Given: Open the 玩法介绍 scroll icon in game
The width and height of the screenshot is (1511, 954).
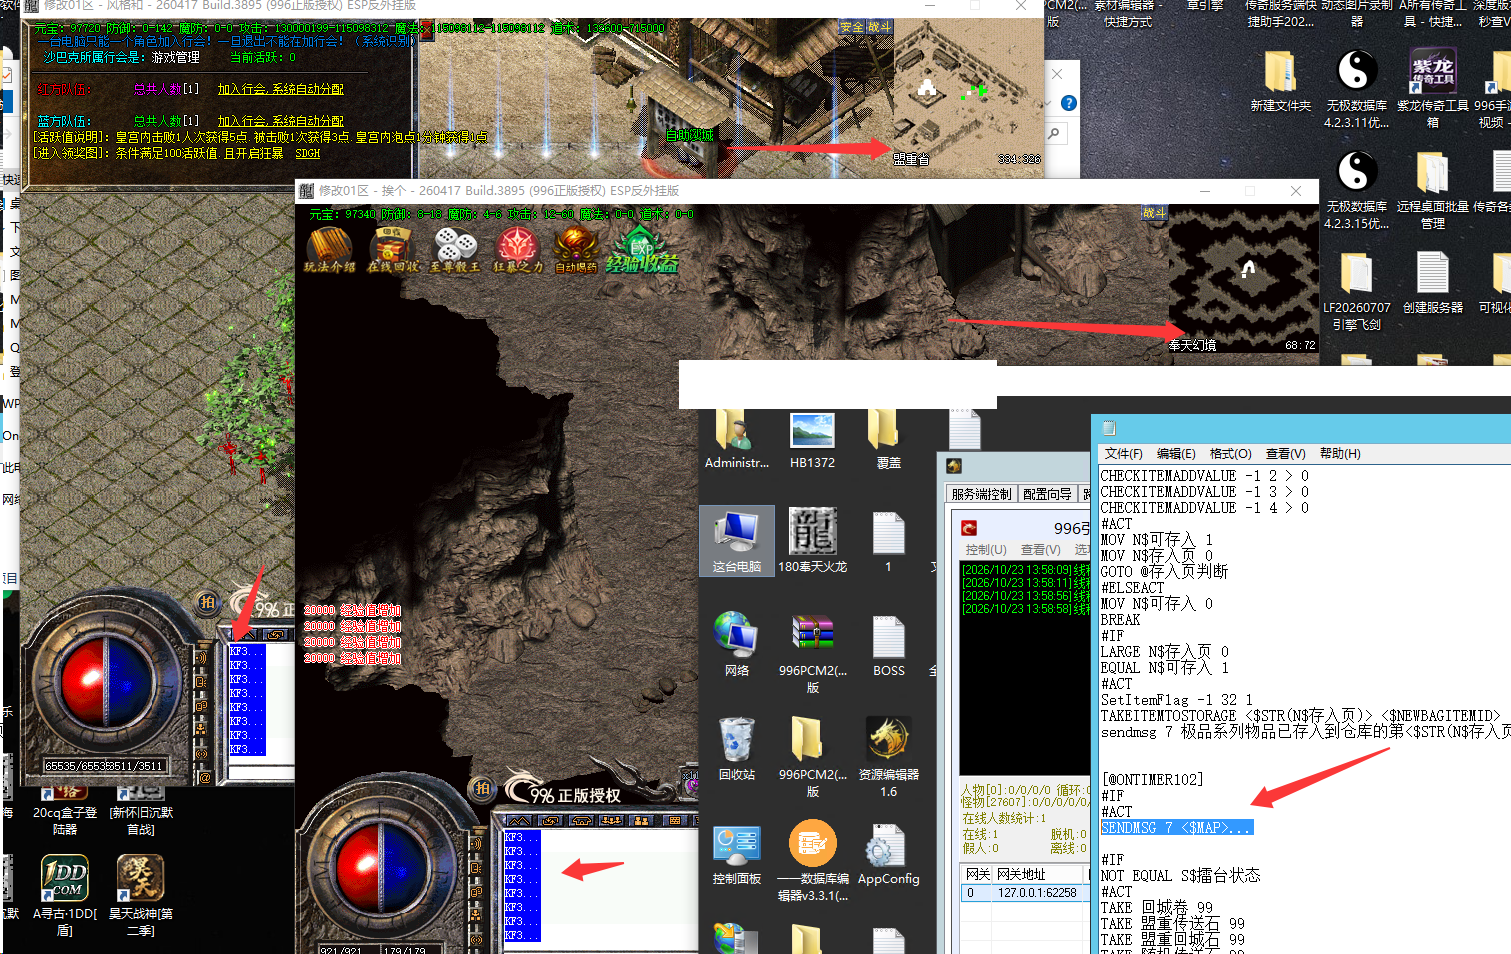Looking at the screenshot, I should [329, 250].
